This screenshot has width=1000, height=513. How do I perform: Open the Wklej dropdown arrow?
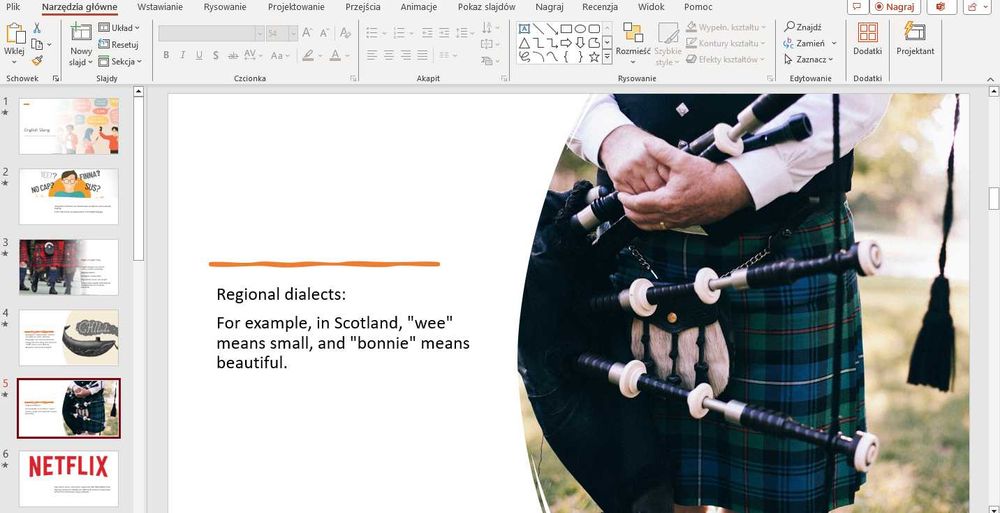click(14, 63)
